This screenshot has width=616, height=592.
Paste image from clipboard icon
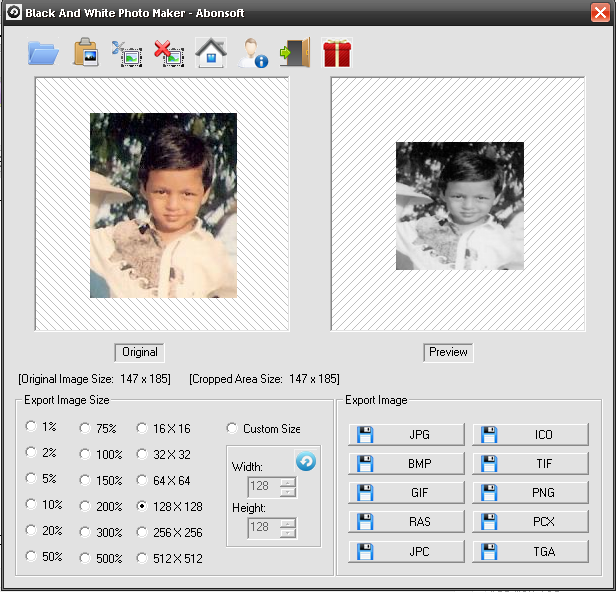point(86,52)
